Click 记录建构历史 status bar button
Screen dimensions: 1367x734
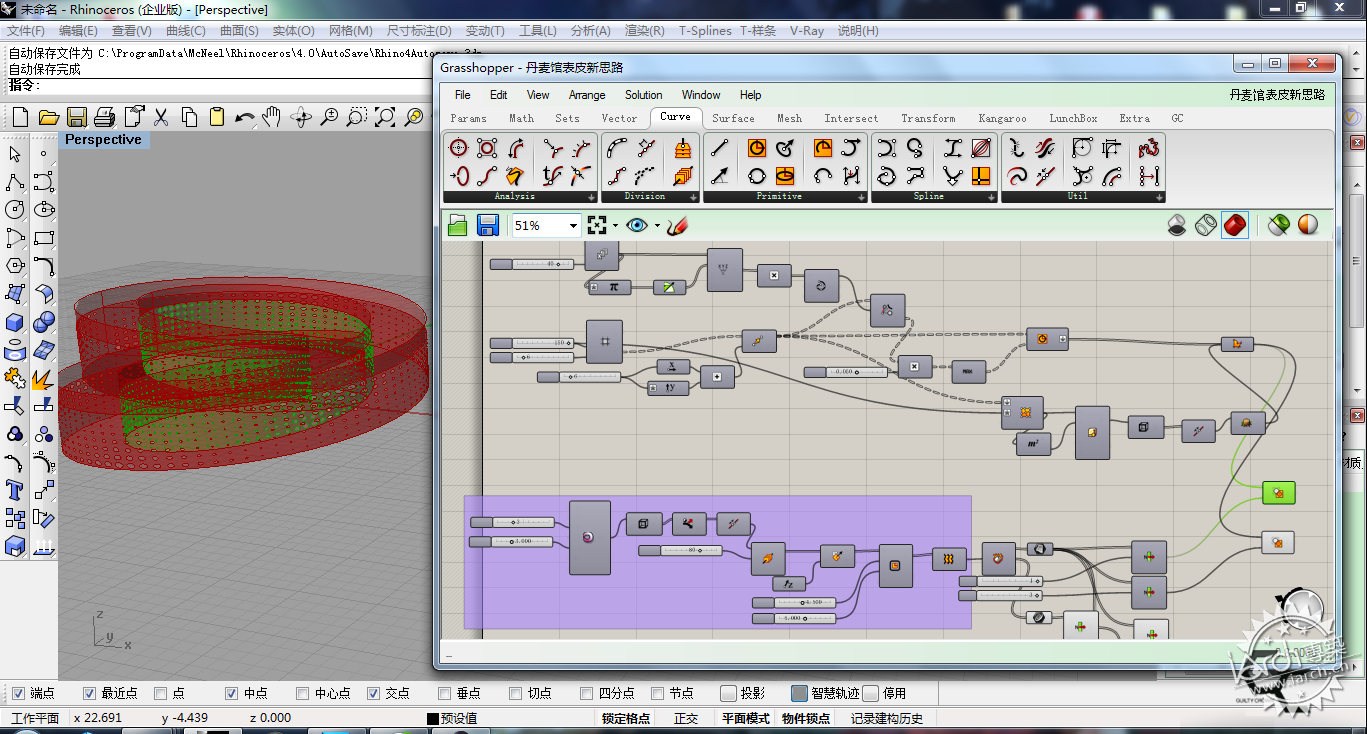coord(887,718)
